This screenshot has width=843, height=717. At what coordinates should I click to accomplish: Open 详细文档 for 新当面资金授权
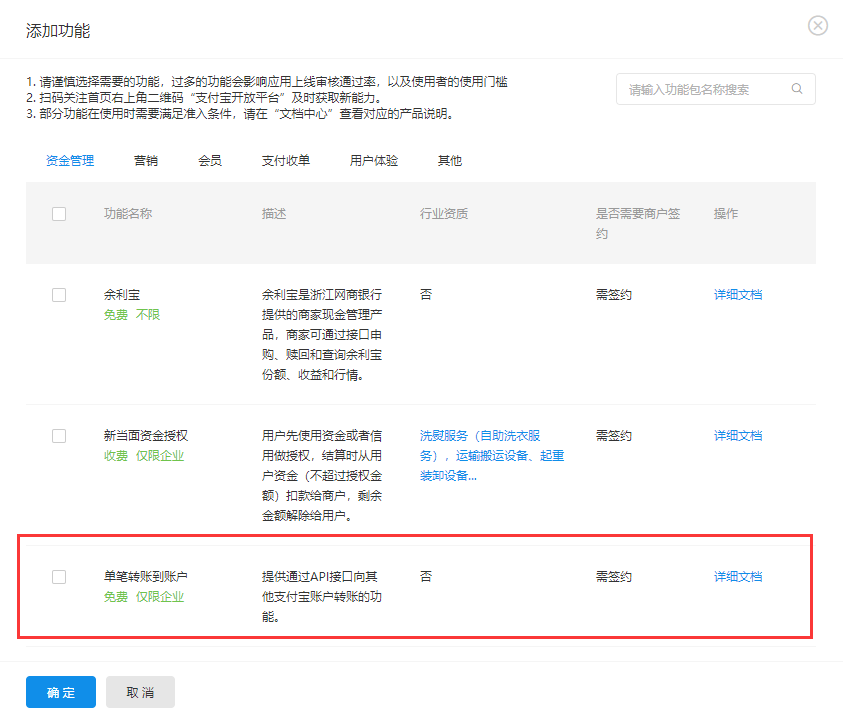click(738, 436)
